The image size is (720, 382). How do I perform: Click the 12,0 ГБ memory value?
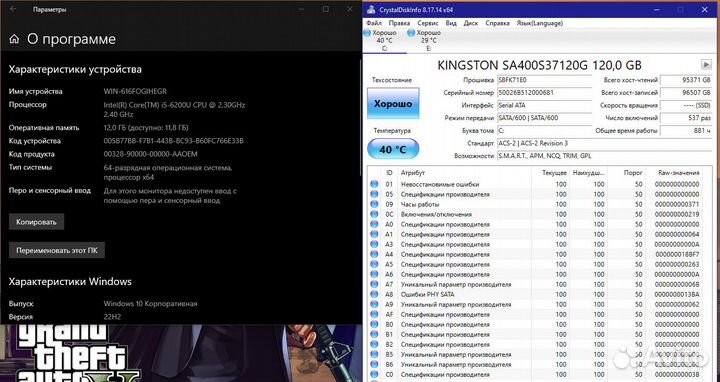tap(146, 128)
